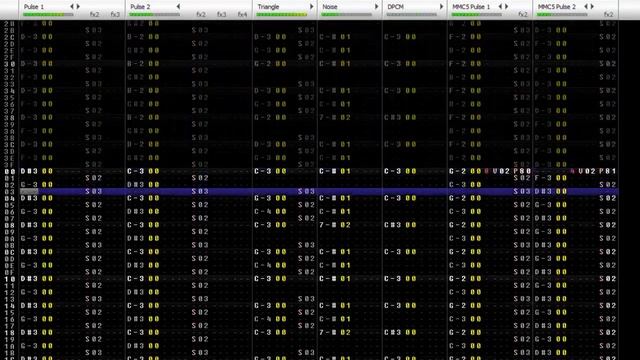This screenshot has width=640, height=360.
Task: Select the C#3 sample on row 18 in DPCM
Action: pos(393,333)
